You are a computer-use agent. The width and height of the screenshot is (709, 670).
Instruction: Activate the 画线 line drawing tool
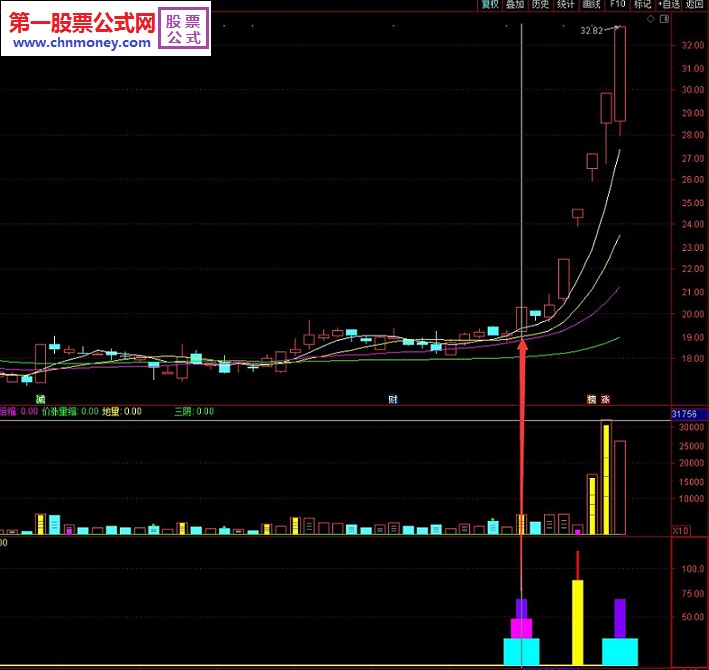[591, 5]
